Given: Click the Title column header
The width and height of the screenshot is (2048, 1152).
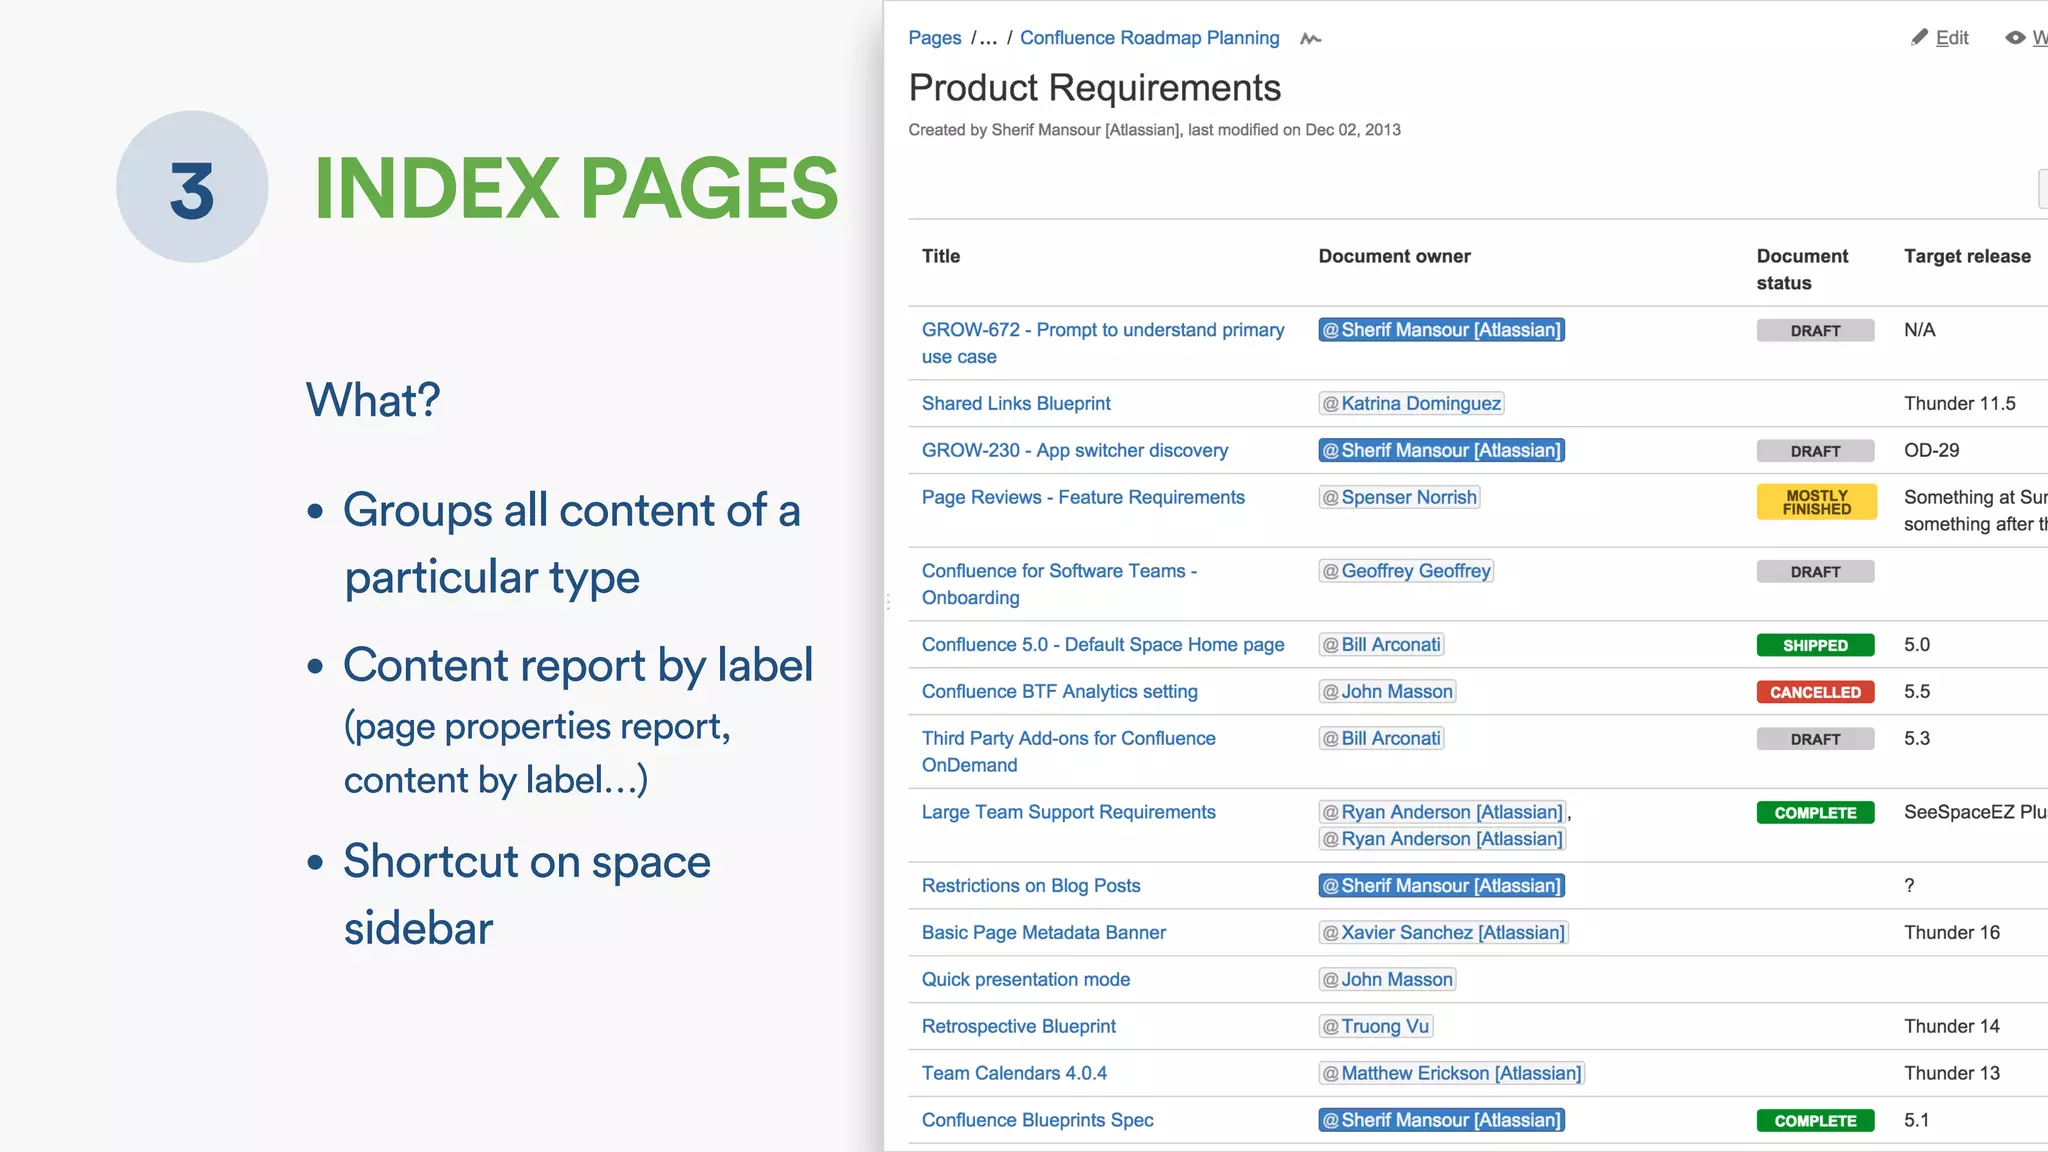Looking at the screenshot, I should (940, 256).
